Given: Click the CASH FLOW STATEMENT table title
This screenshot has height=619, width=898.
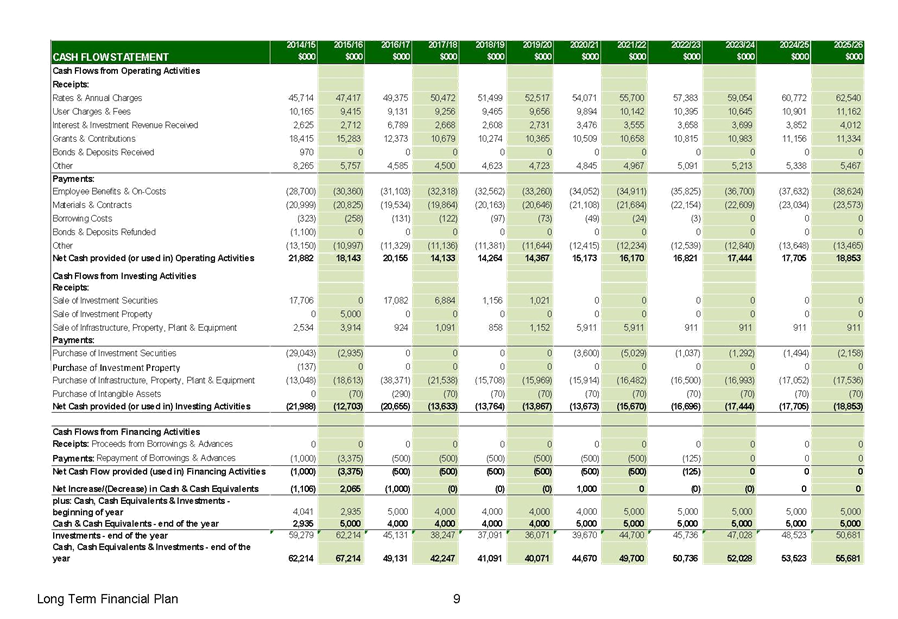Looking at the screenshot, I should click(111, 57).
